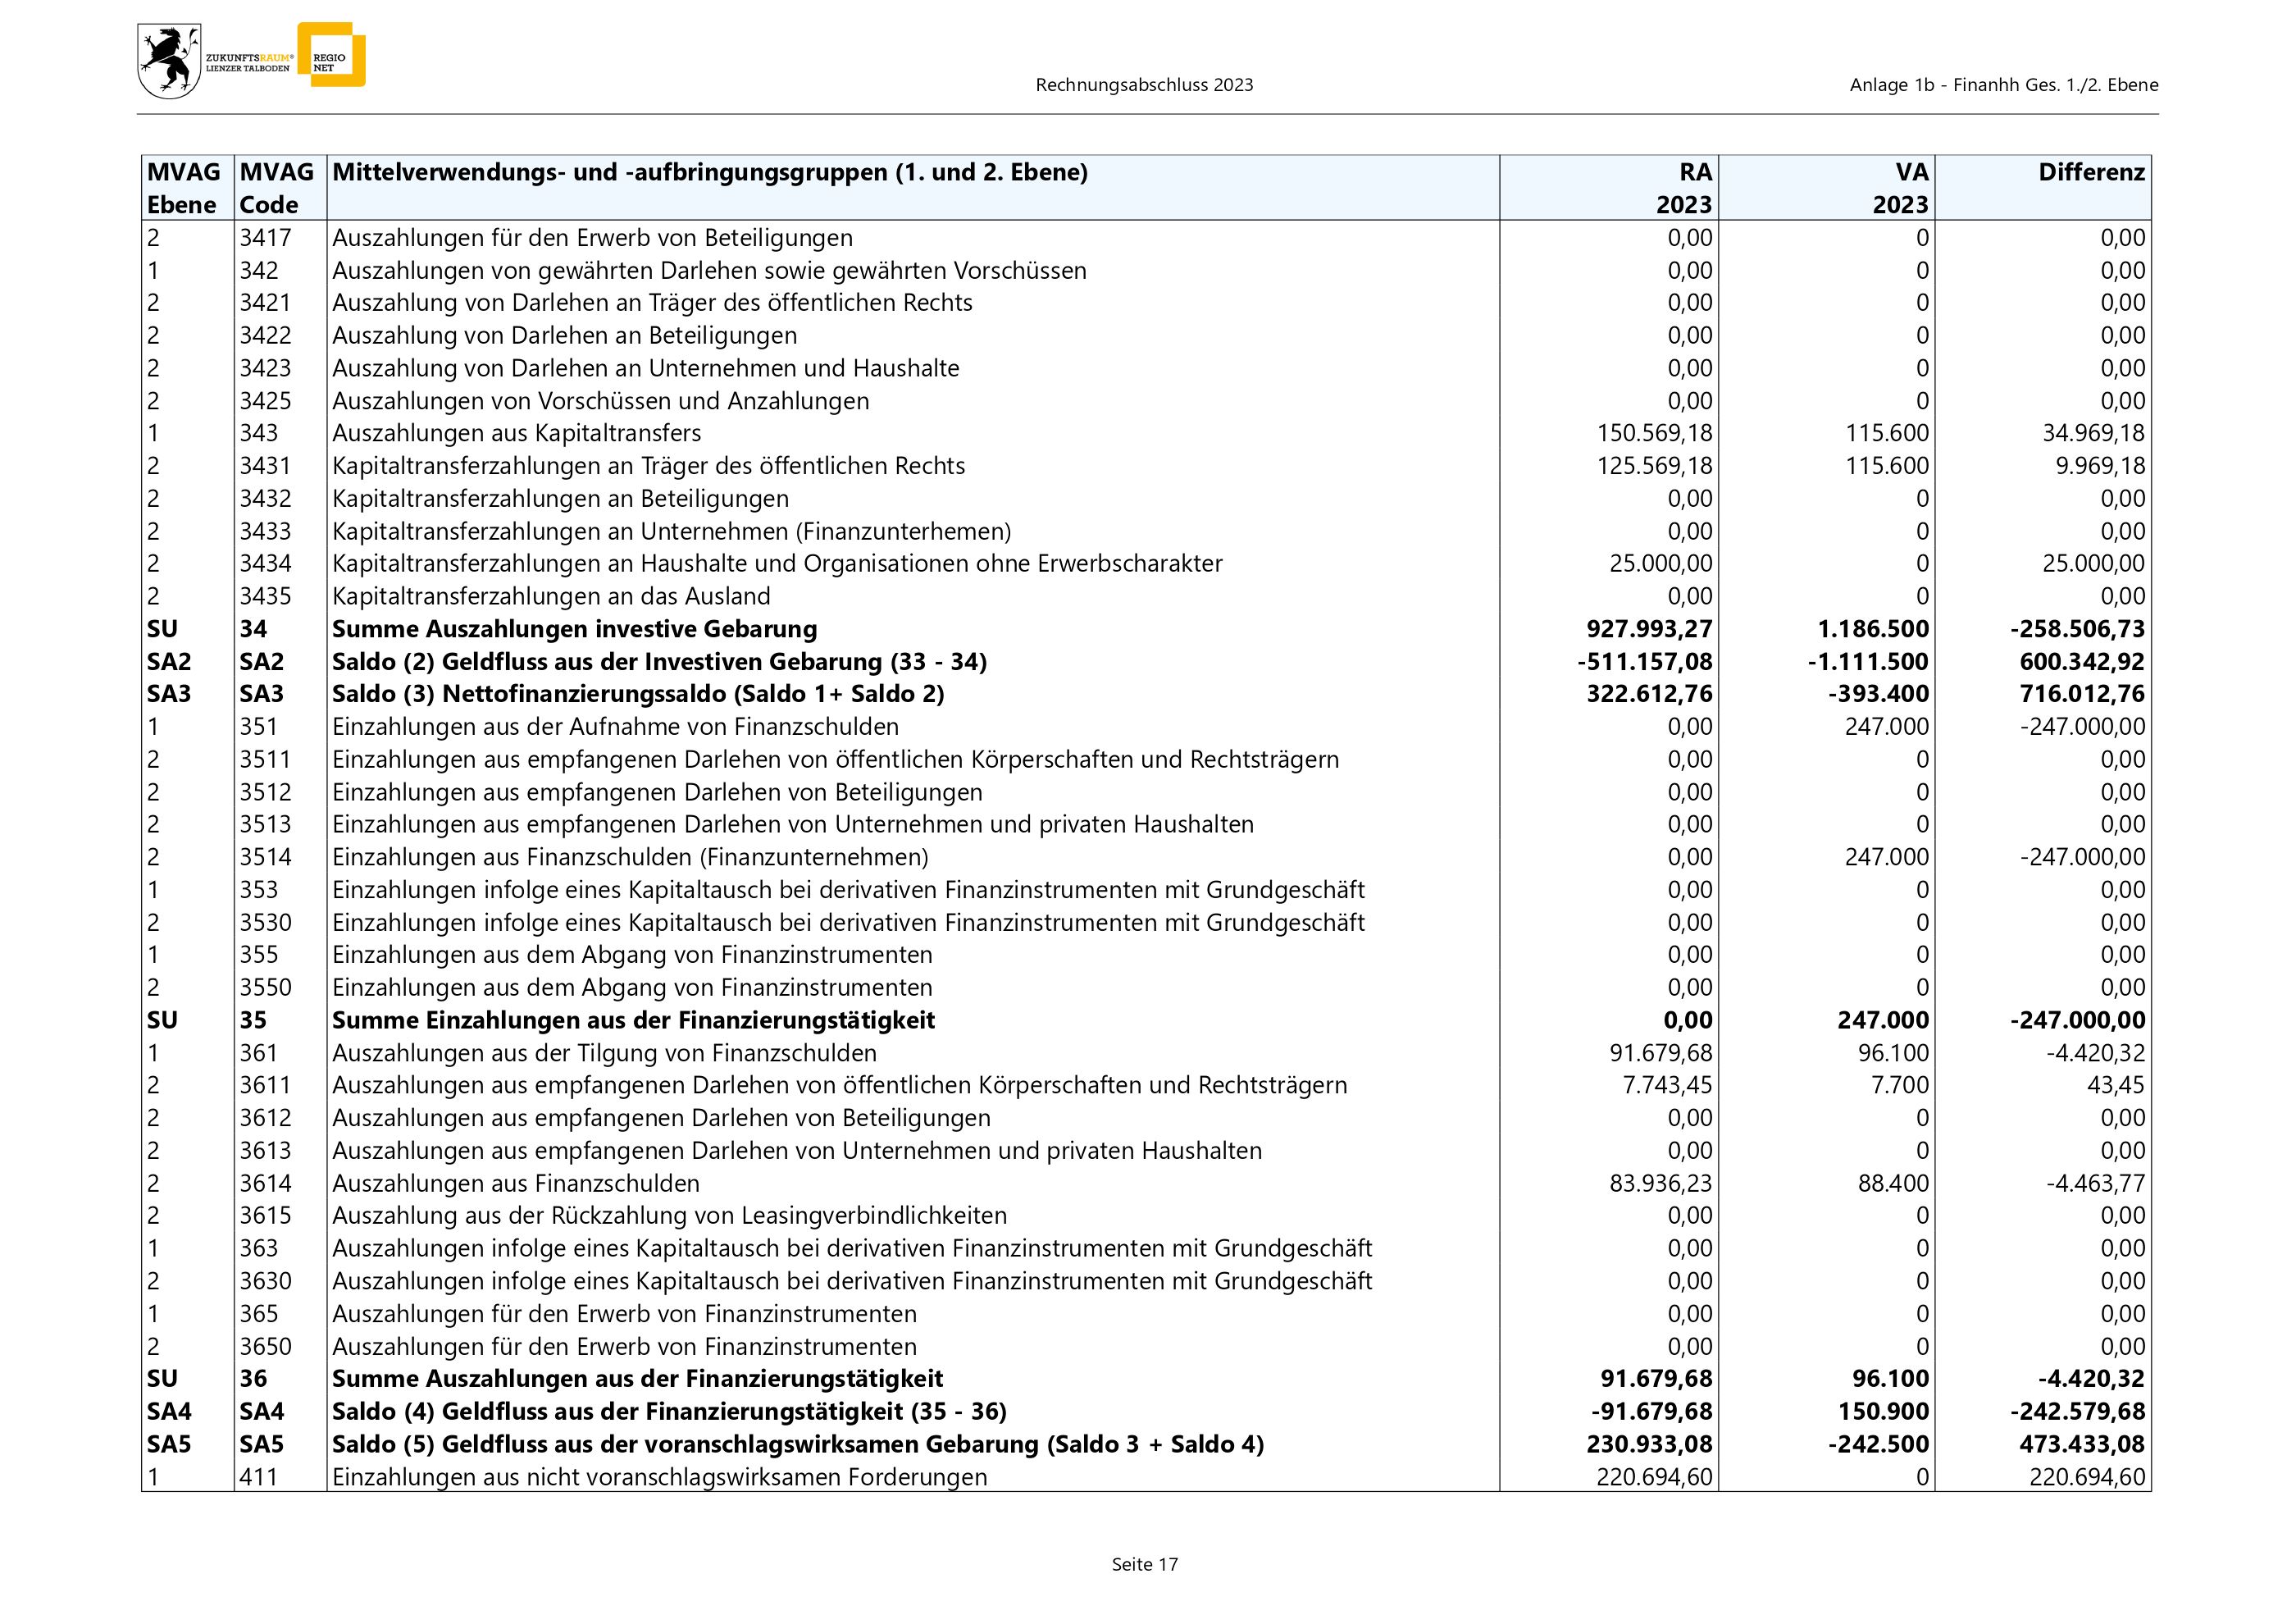Select the Differenz value 473.433,08

tap(2081, 1444)
